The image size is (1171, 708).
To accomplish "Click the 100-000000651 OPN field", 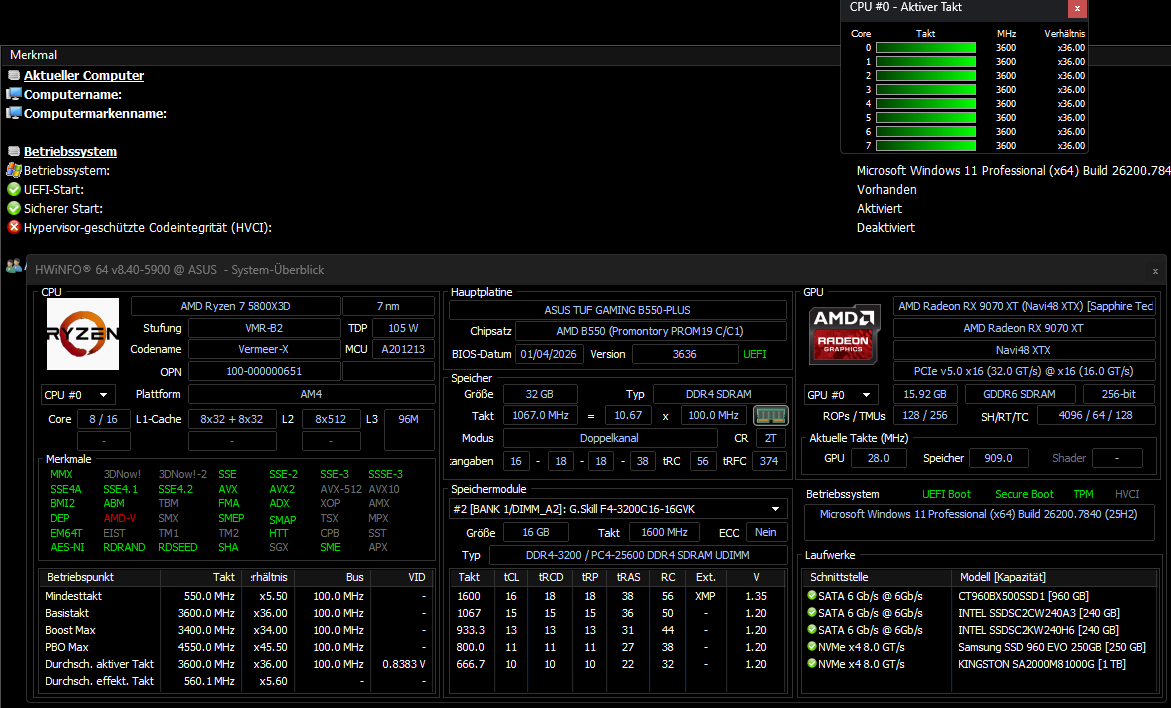I will [264, 371].
